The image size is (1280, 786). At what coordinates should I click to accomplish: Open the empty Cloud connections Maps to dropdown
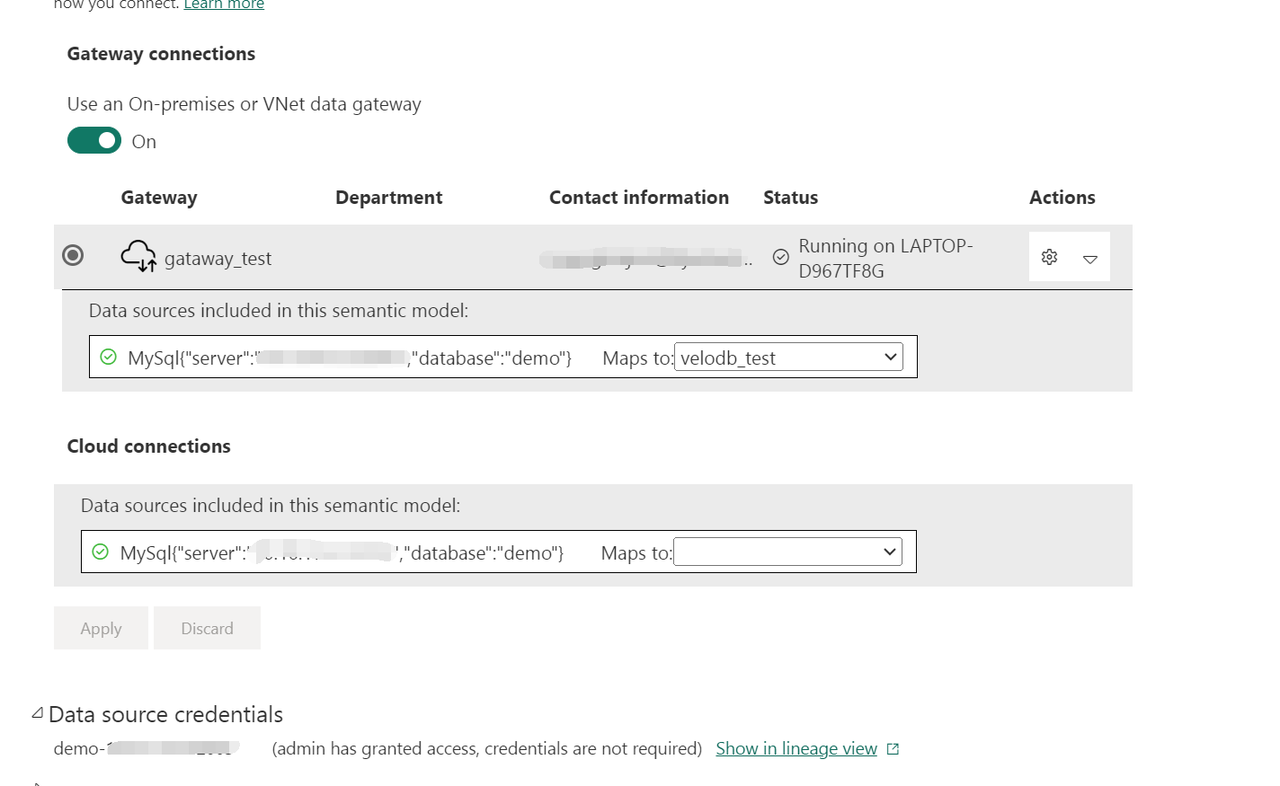[x=787, y=552]
